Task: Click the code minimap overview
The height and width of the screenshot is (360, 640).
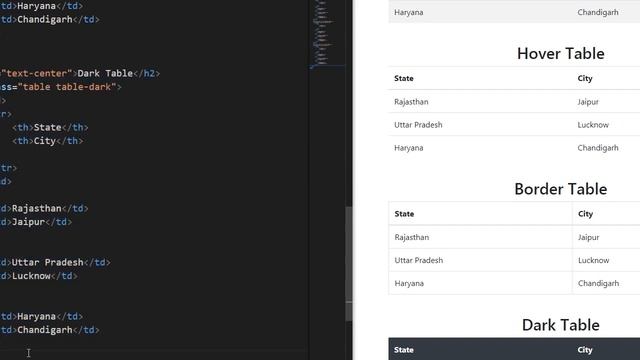Action: [327, 33]
